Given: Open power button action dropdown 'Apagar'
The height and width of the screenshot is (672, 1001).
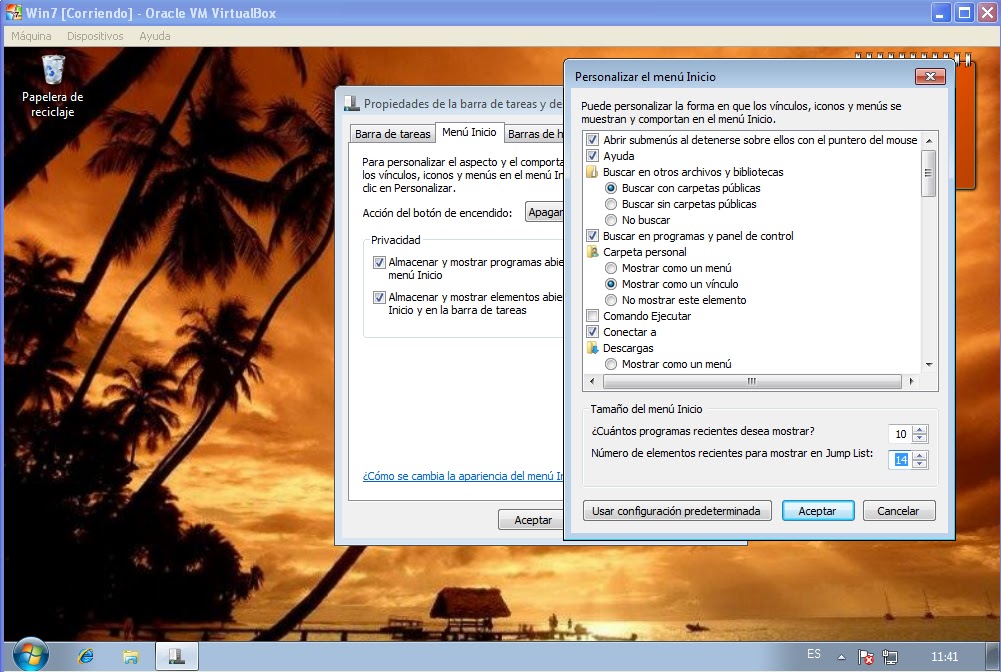Looking at the screenshot, I should tap(545, 212).
